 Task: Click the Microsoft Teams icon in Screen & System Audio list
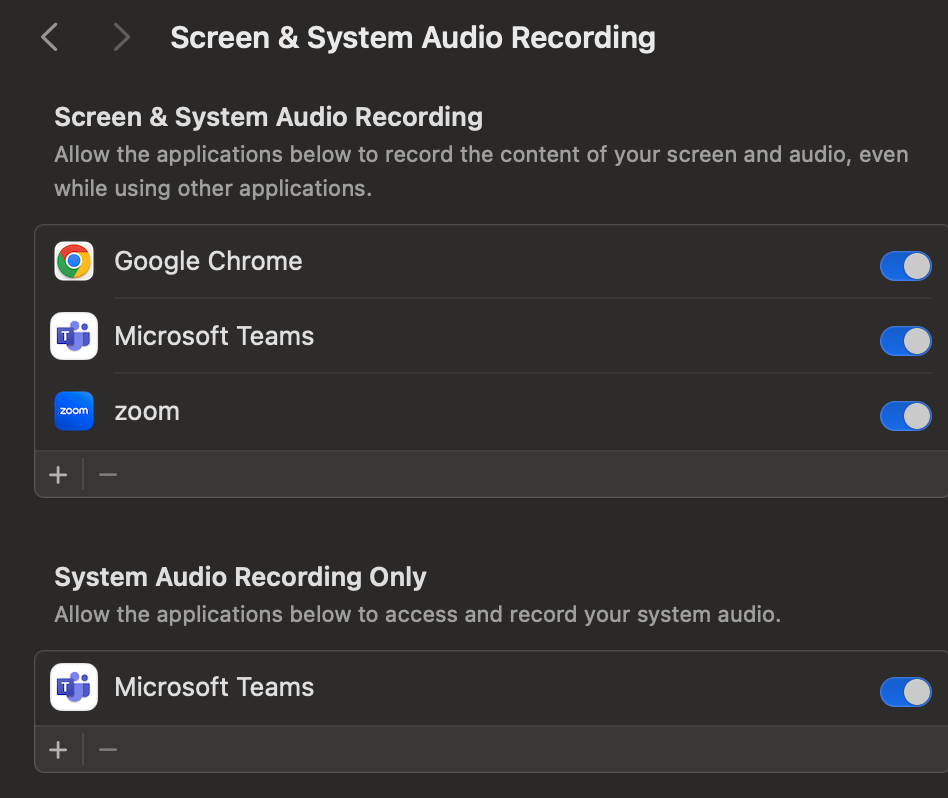74,336
